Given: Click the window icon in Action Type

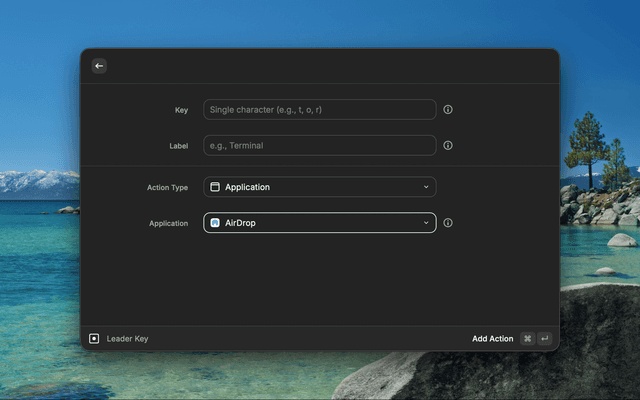Looking at the screenshot, I should (215, 187).
